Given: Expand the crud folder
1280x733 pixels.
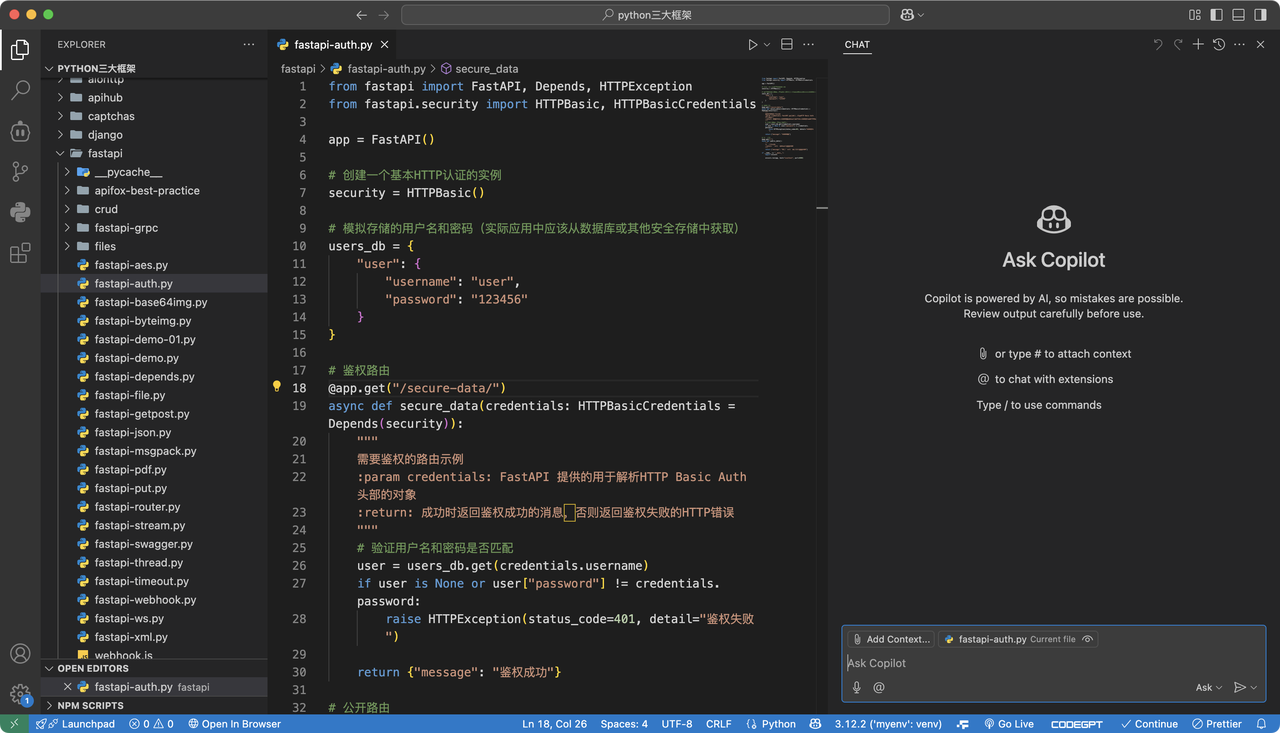Looking at the screenshot, I should (x=154, y=209).
